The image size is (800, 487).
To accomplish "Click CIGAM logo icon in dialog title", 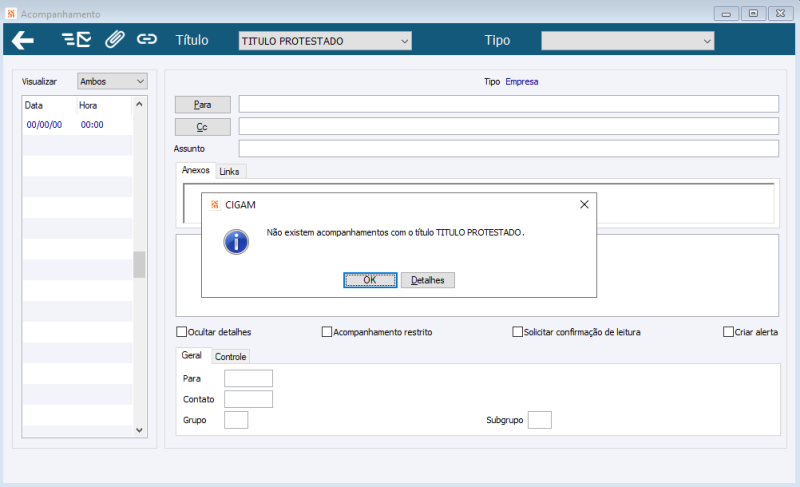I will click(215, 204).
